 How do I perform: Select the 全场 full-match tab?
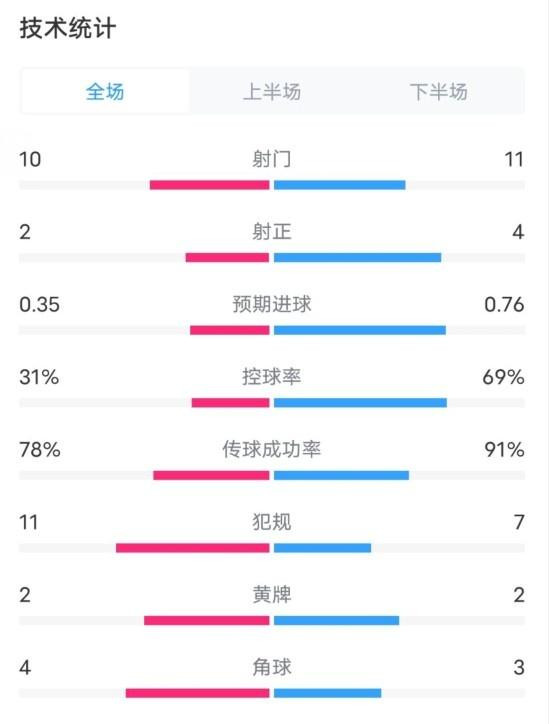(x=105, y=91)
